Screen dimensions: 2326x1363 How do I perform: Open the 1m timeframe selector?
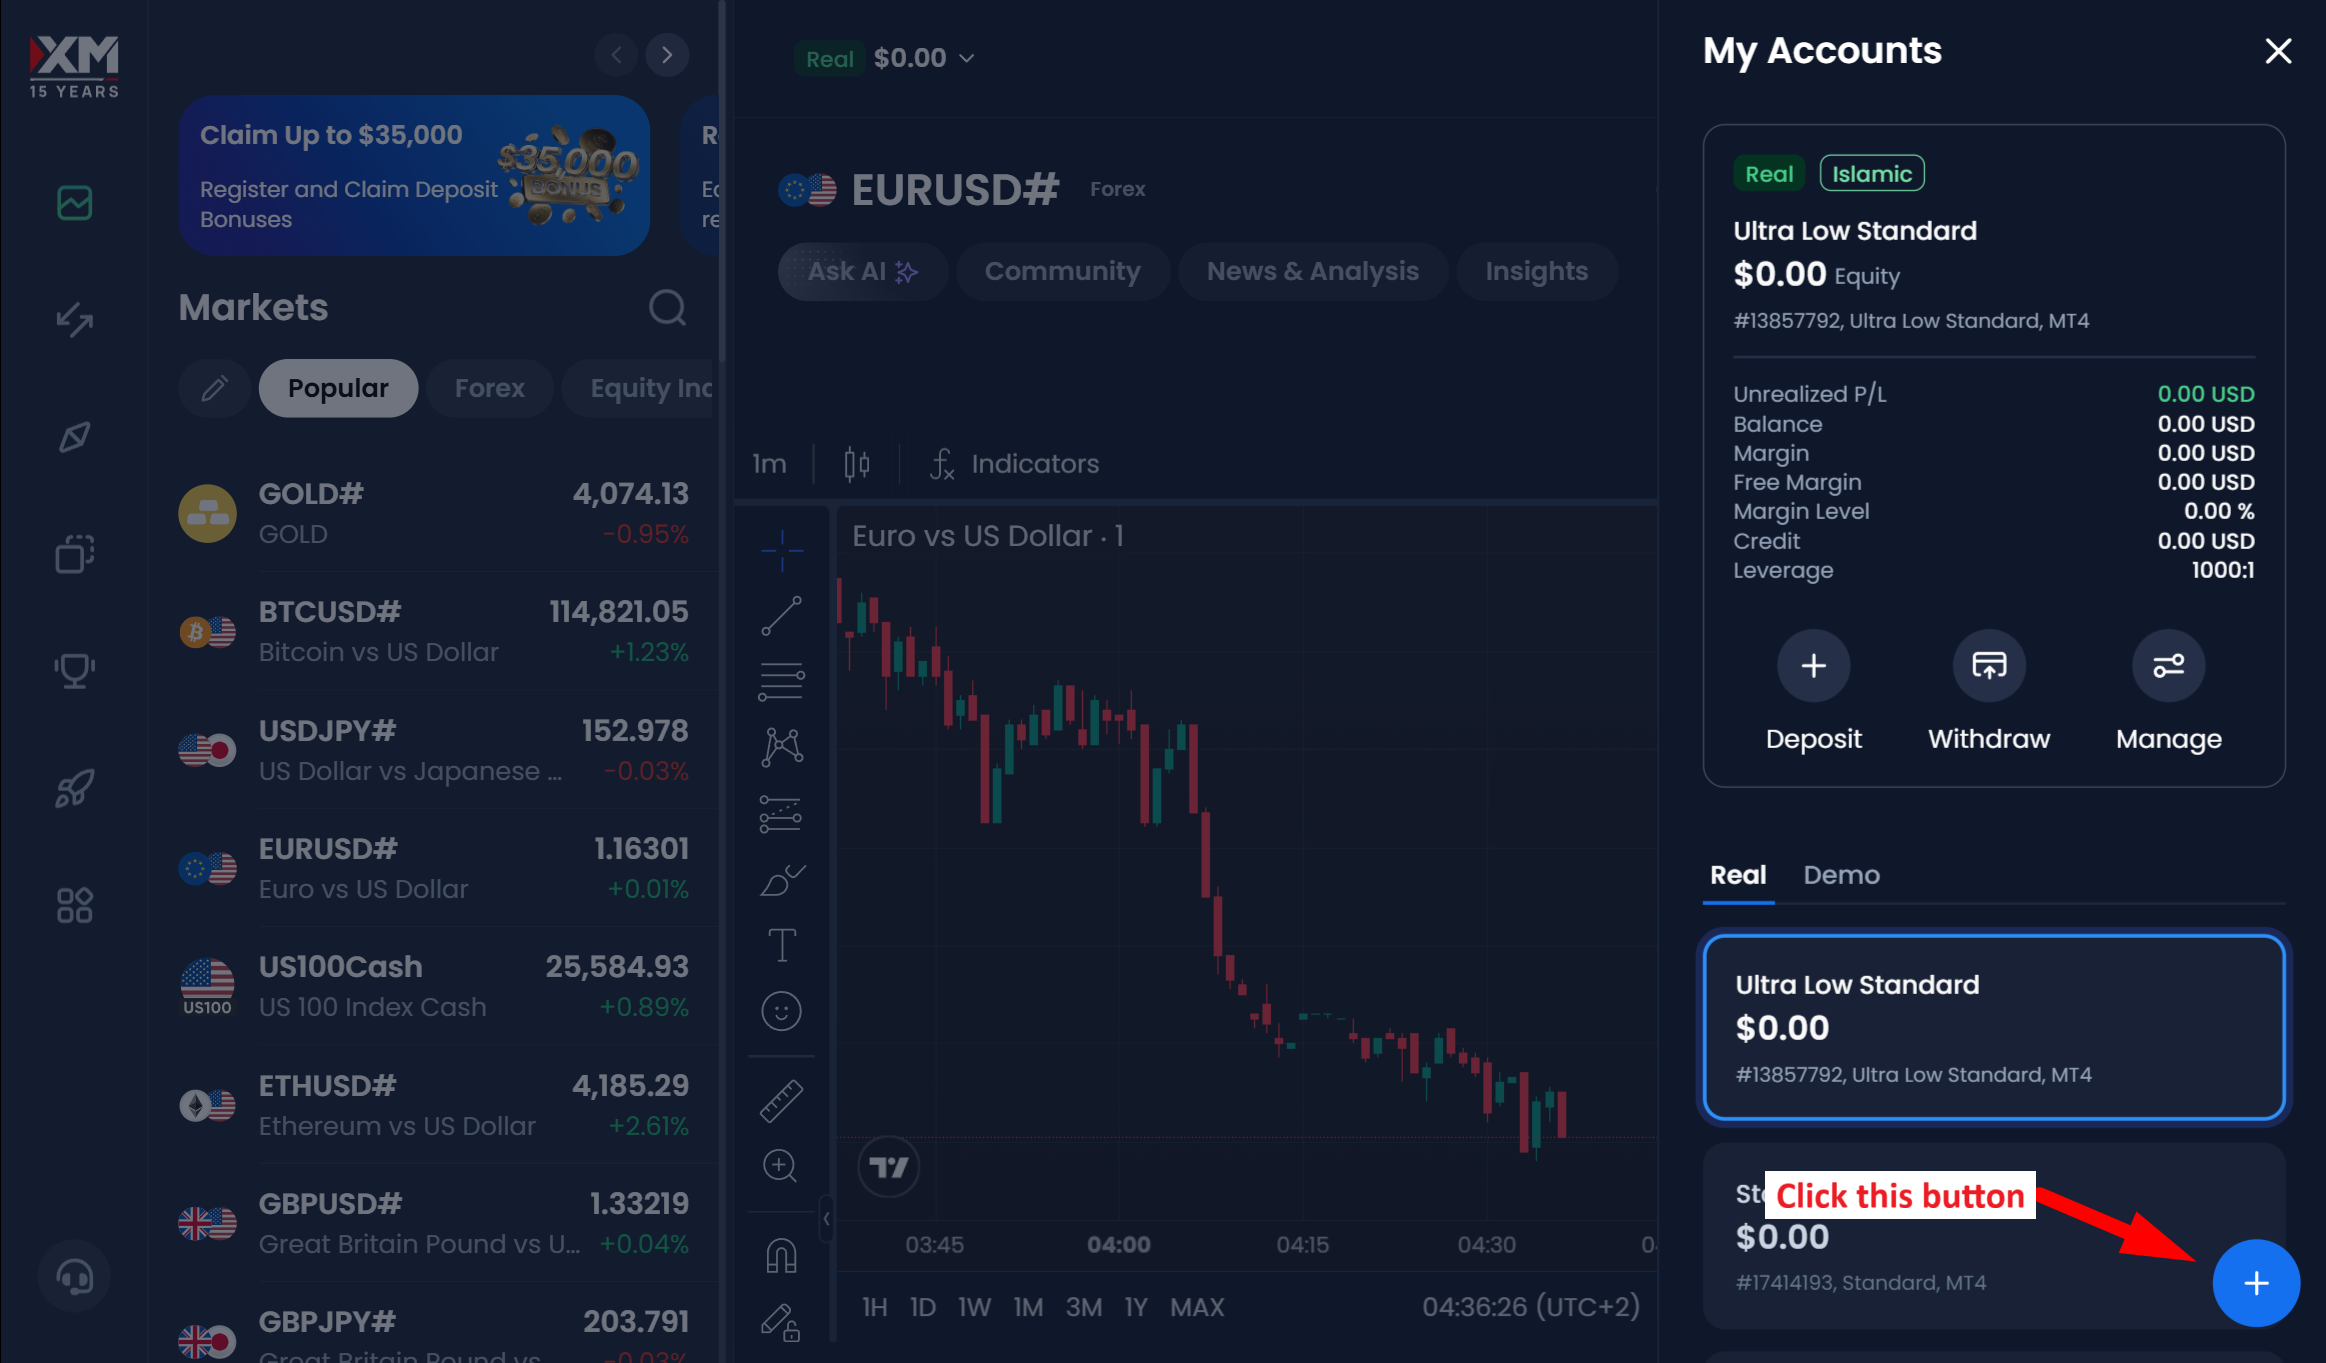tap(769, 464)
